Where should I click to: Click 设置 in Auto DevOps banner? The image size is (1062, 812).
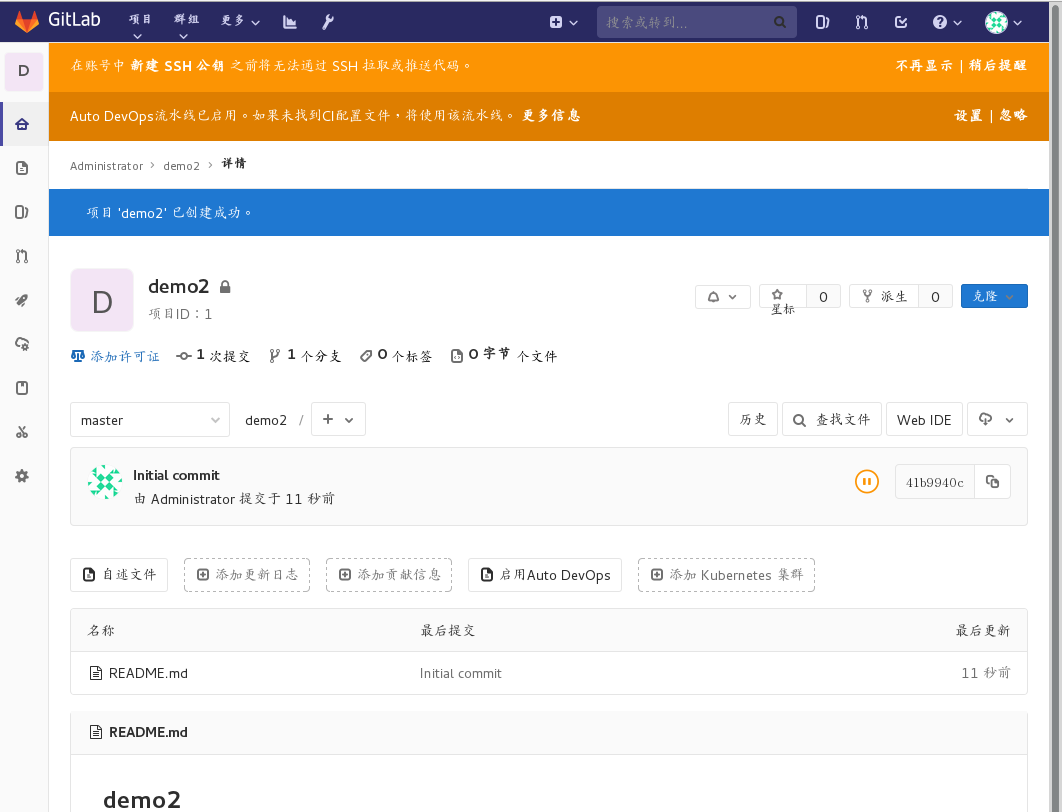(968, 115)
